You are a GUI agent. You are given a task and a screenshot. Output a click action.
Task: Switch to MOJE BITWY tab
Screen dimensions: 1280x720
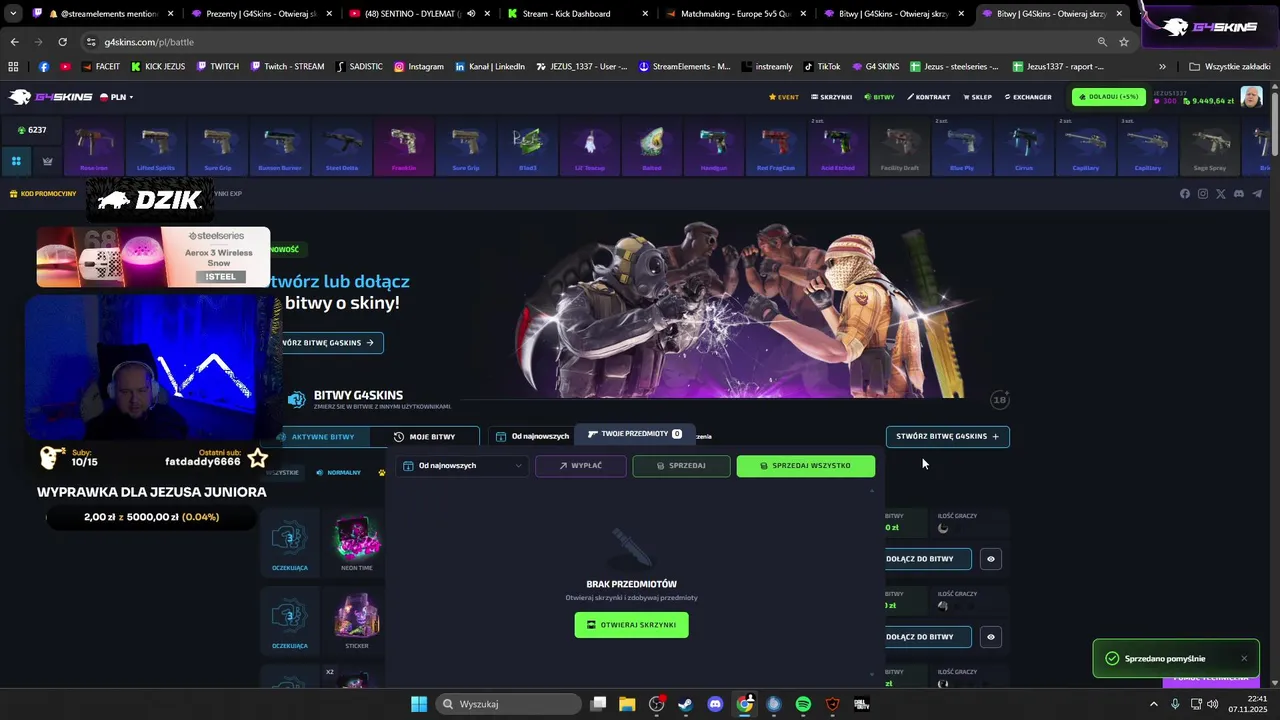[424, 437]
